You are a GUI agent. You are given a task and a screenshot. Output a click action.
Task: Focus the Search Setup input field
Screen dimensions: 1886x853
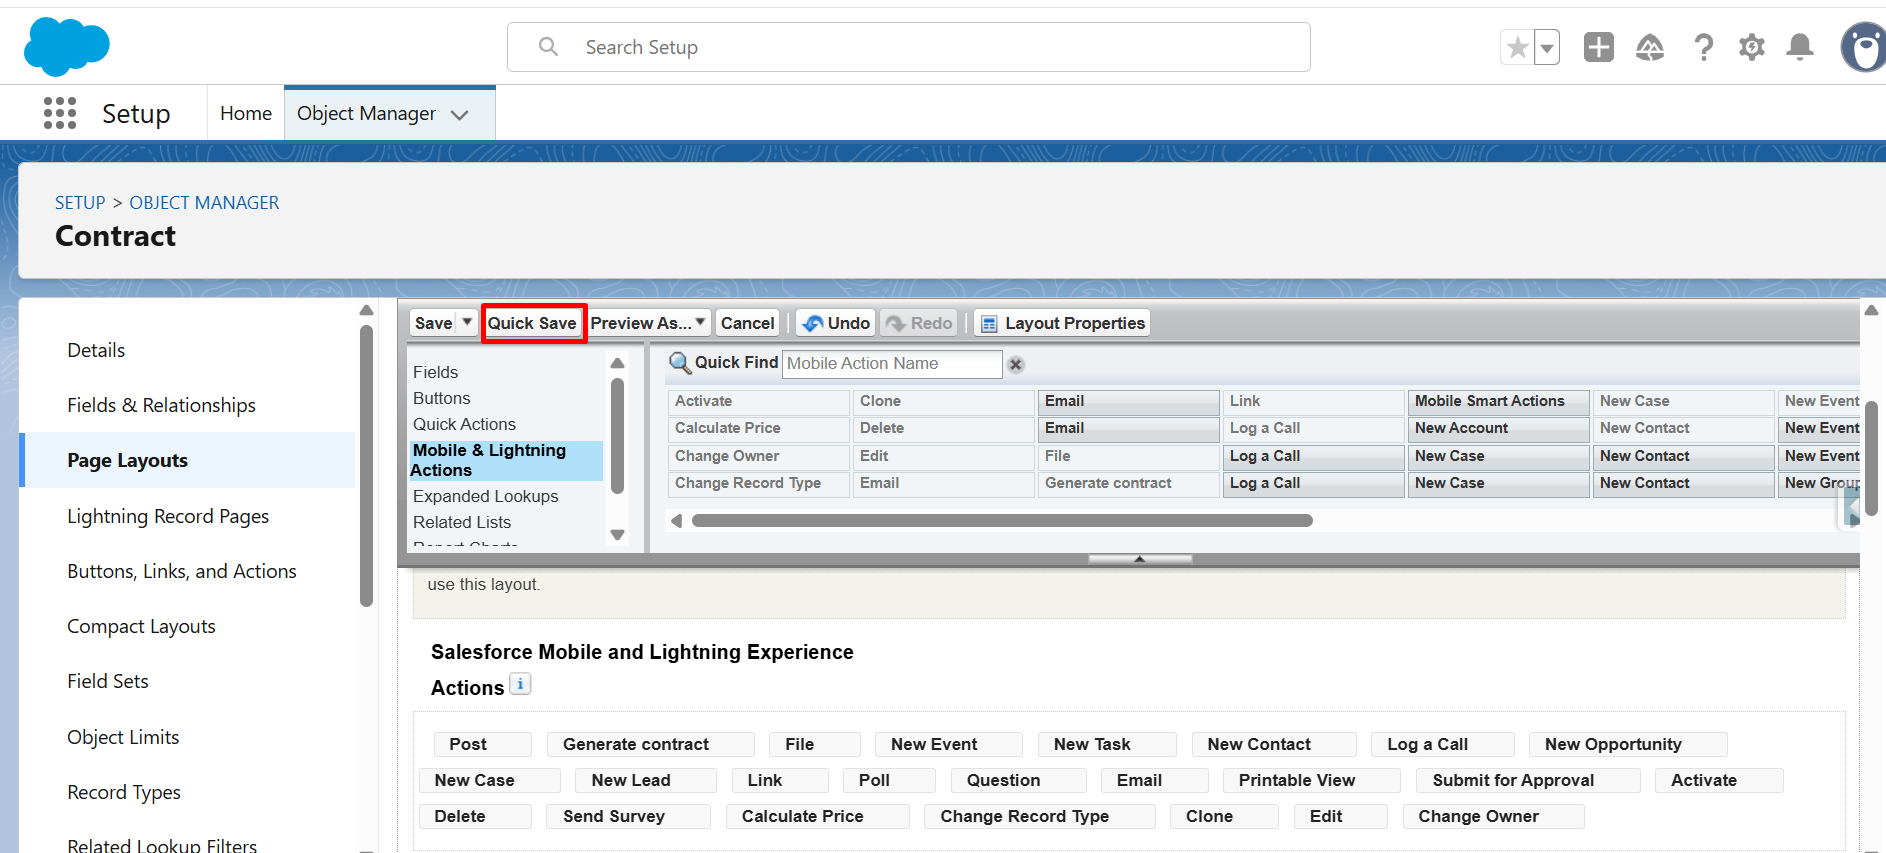coord(908,47)
